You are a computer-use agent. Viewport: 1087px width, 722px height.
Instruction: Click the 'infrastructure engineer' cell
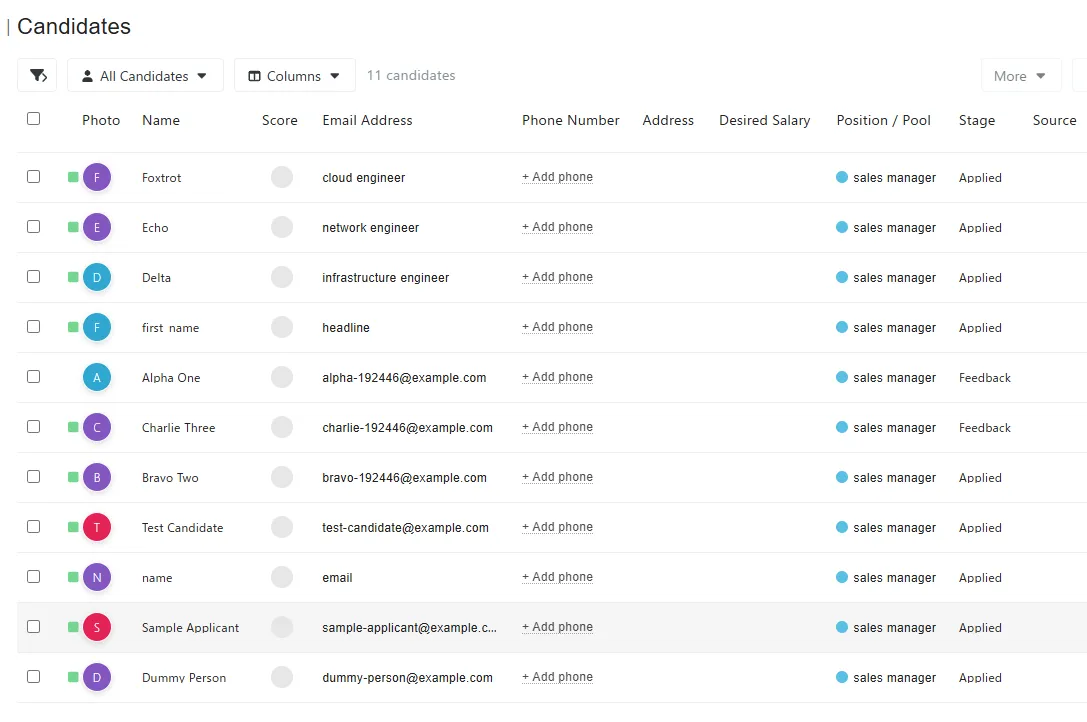point(385,277)
